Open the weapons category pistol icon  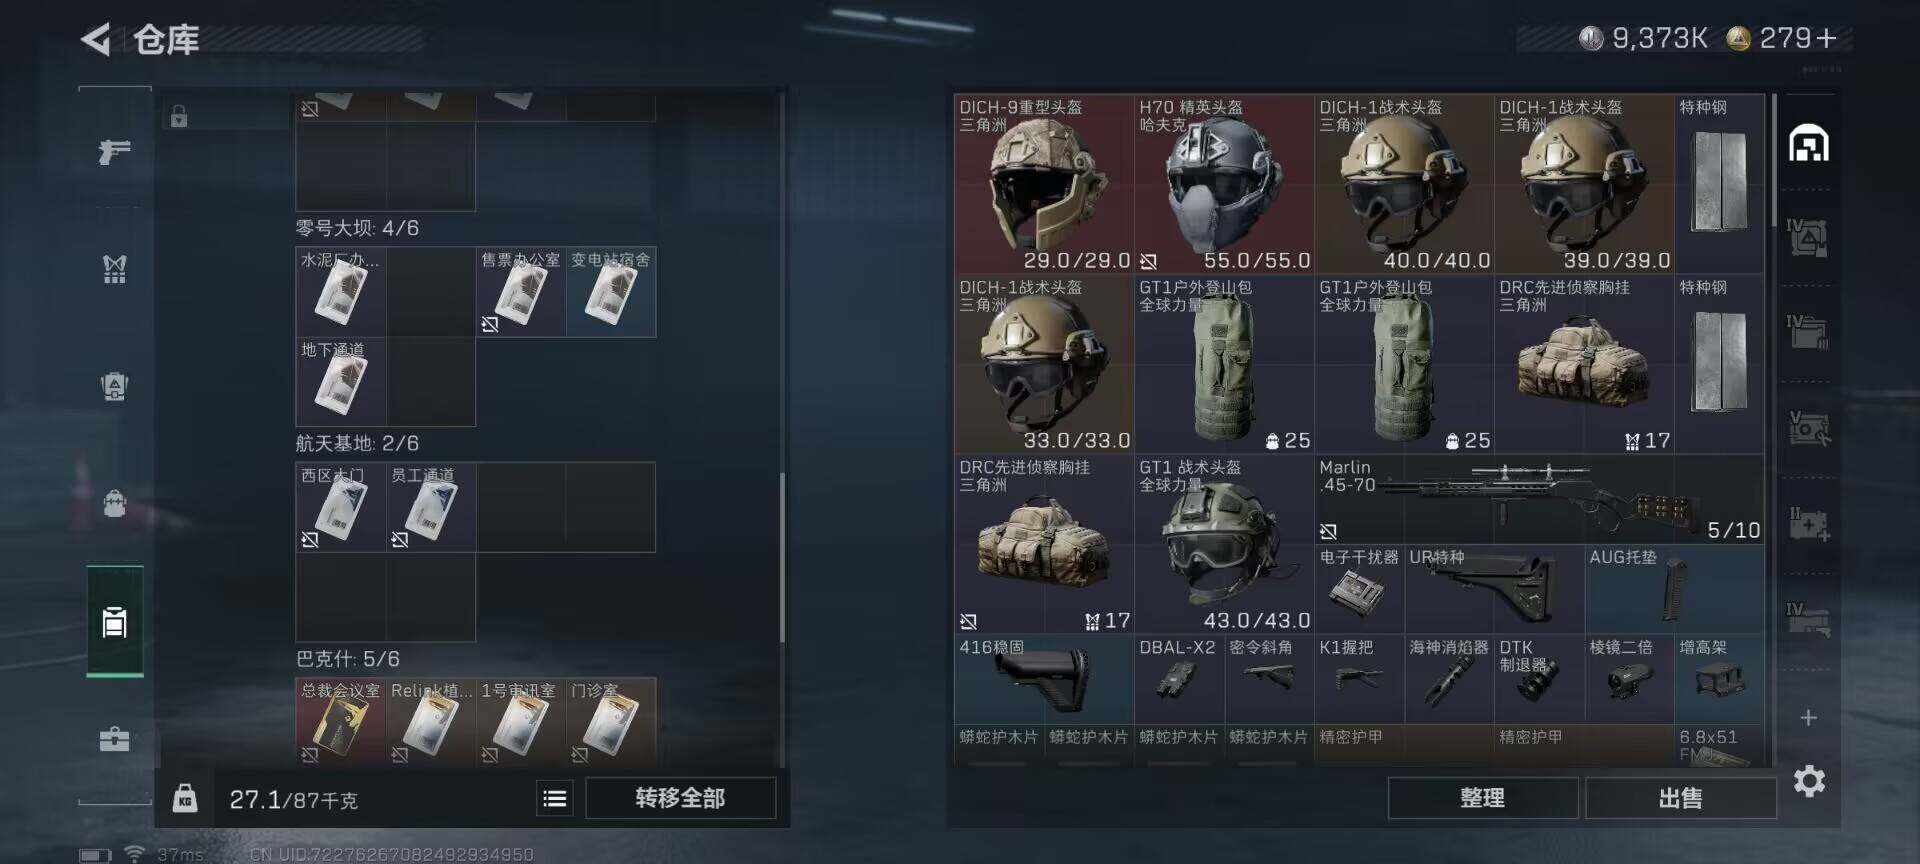[x=114, y=152]
